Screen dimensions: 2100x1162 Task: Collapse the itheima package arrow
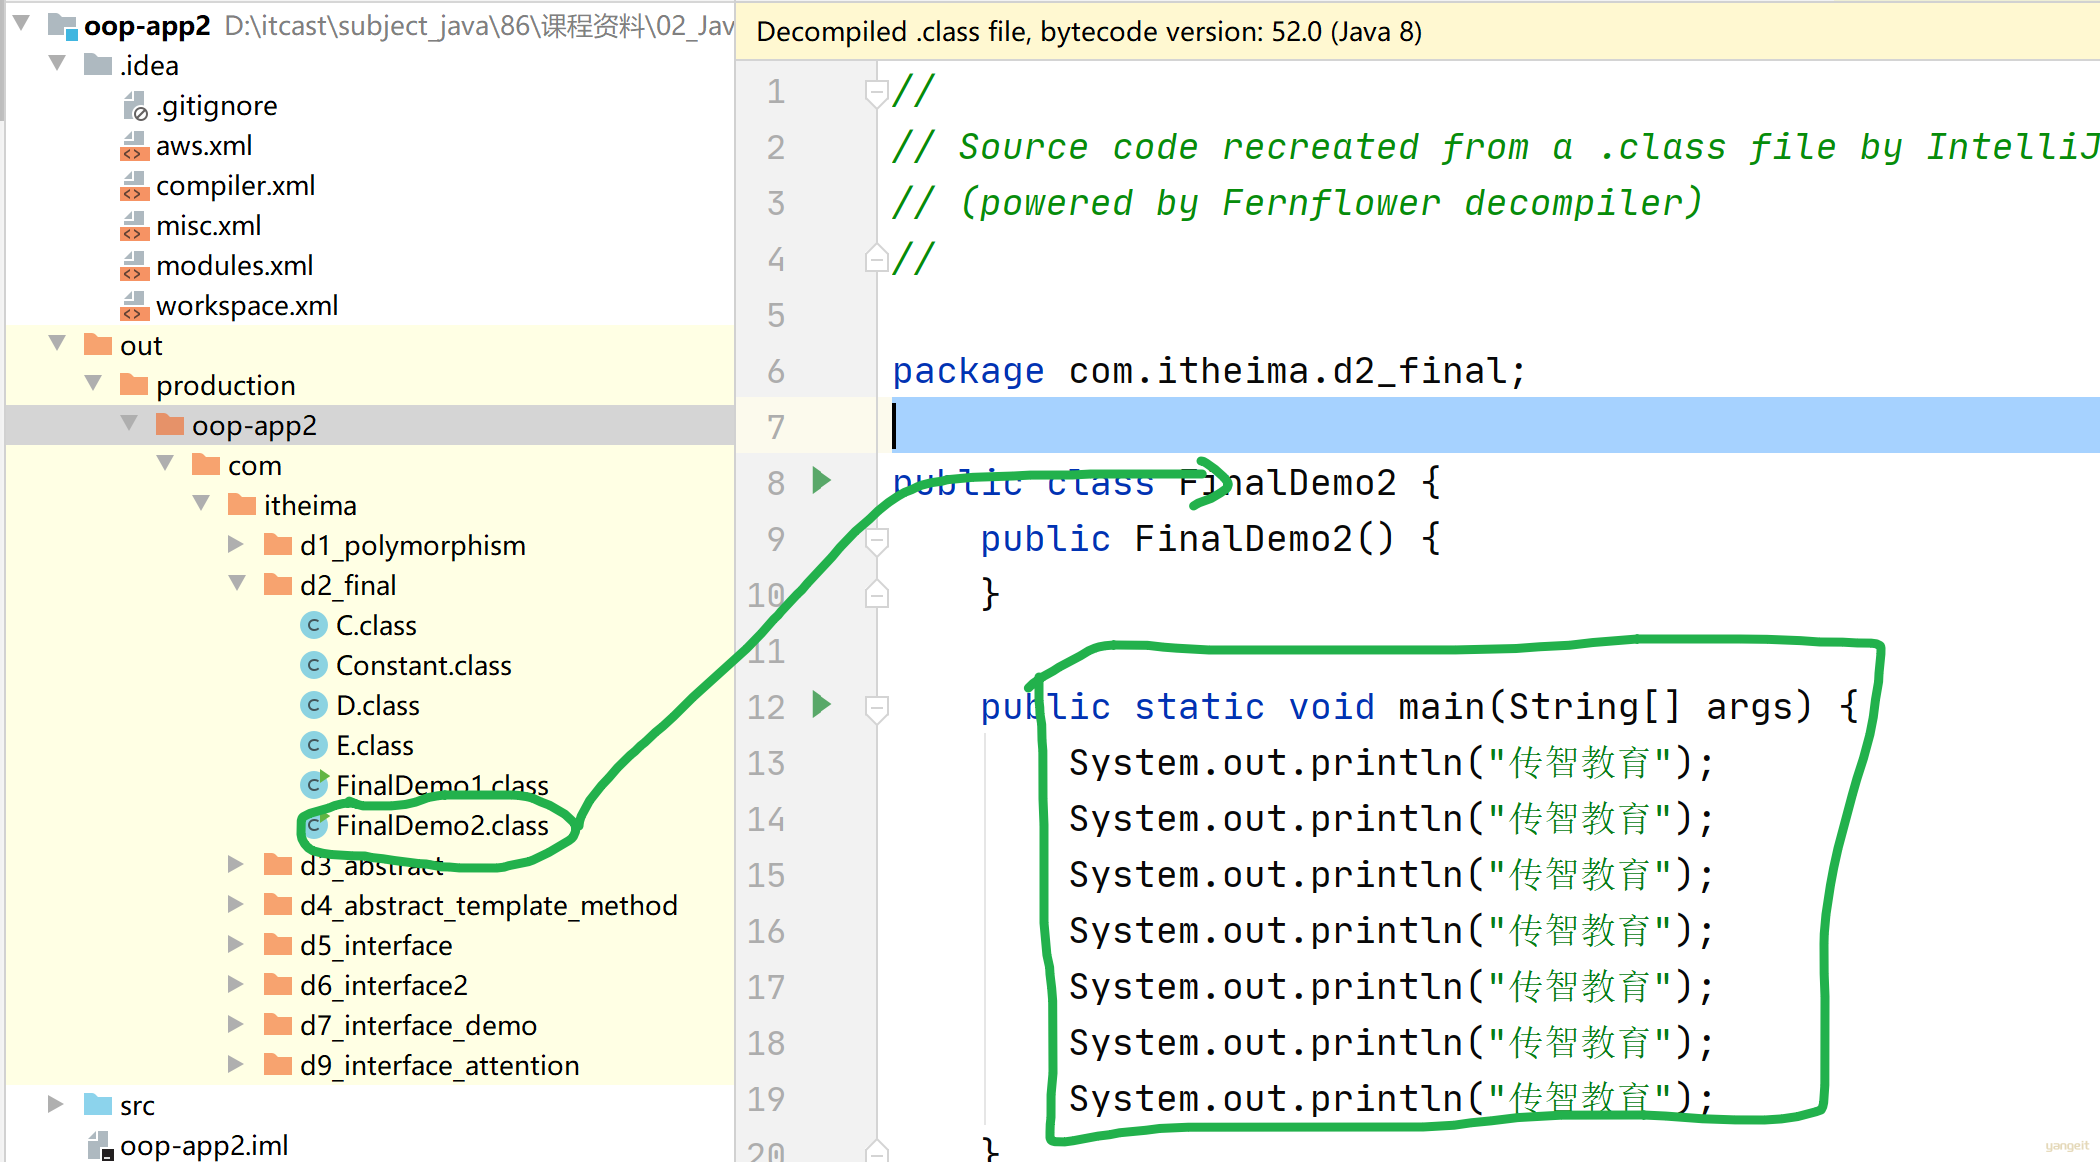click(201, 503)
